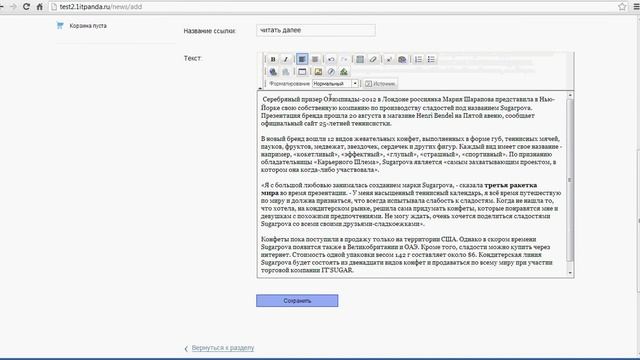Redo the edit in the editor toolbar
Image resolution: width=640 pixels, height=360 pixels.
click(344, 60)
